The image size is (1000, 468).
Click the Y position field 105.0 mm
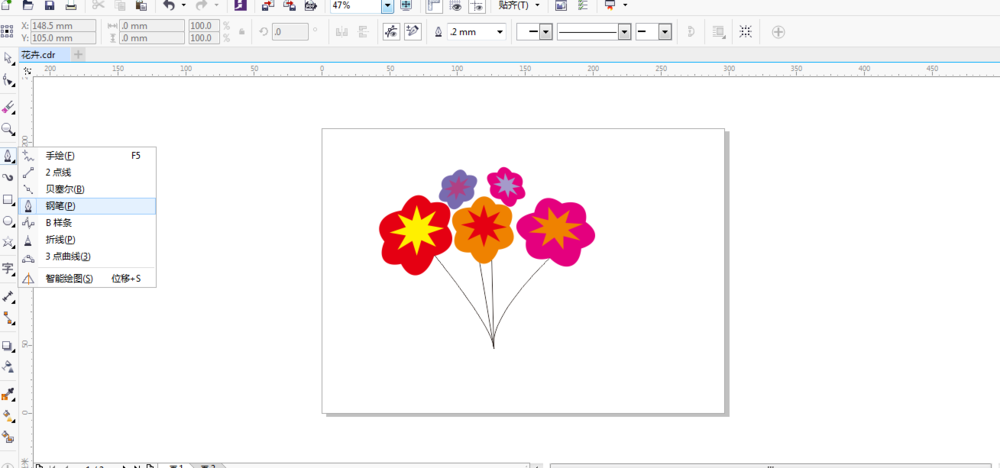click(62, 38)
